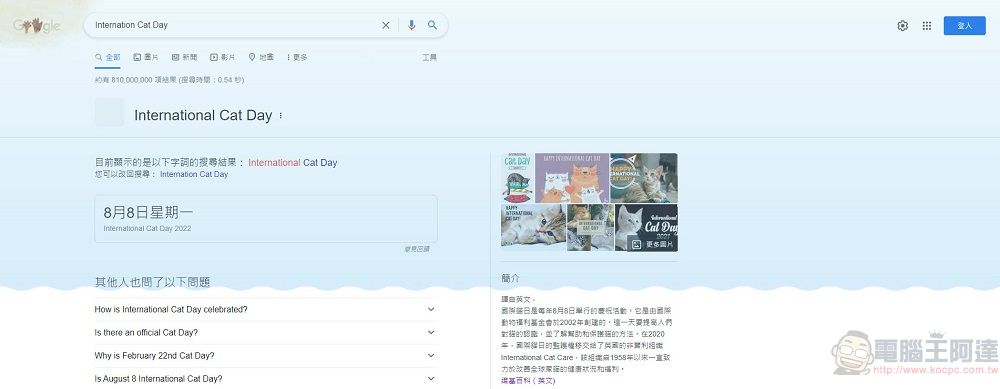Click the 意見回饋 feedback link
Viewport: 1000px width, 389px height.
[x=416, y=249]
